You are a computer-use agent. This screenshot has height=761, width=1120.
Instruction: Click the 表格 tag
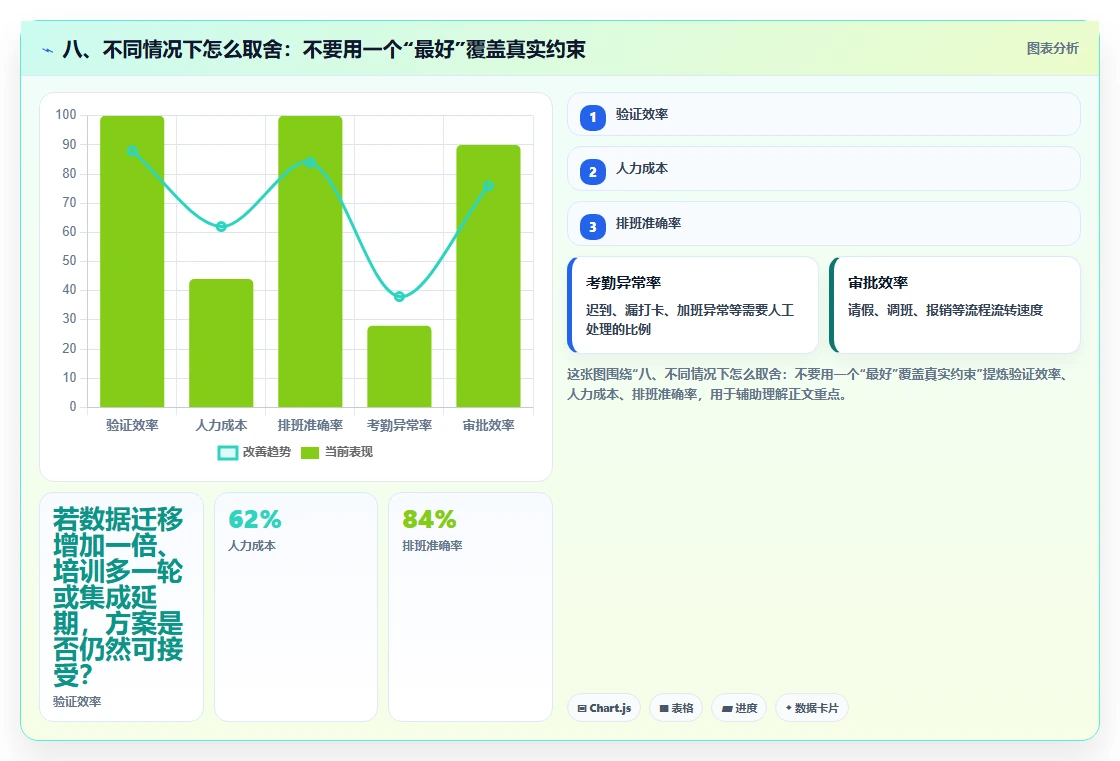tap(676, 708)
